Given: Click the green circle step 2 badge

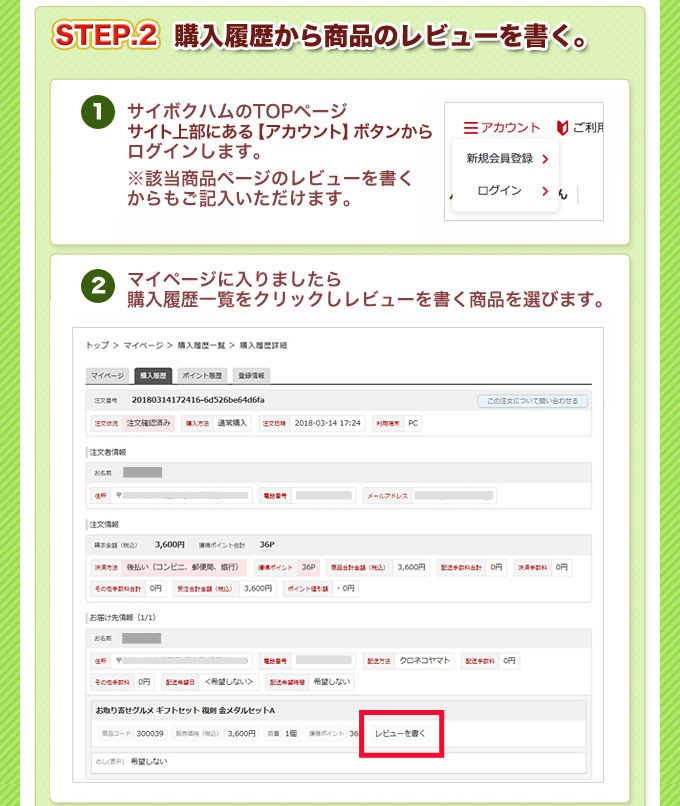Looking at the screenshot, I should point(97,285).
